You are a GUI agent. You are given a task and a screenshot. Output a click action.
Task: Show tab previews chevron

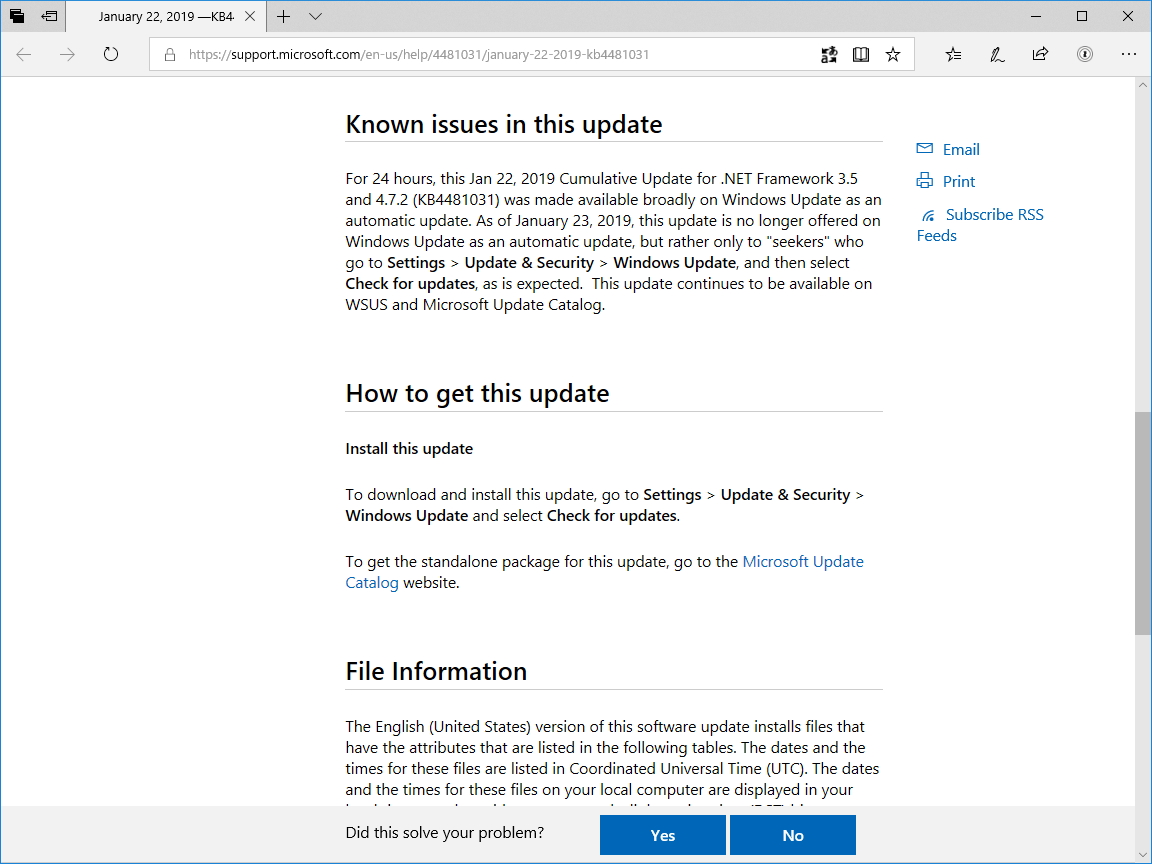[x=315, y=16]
